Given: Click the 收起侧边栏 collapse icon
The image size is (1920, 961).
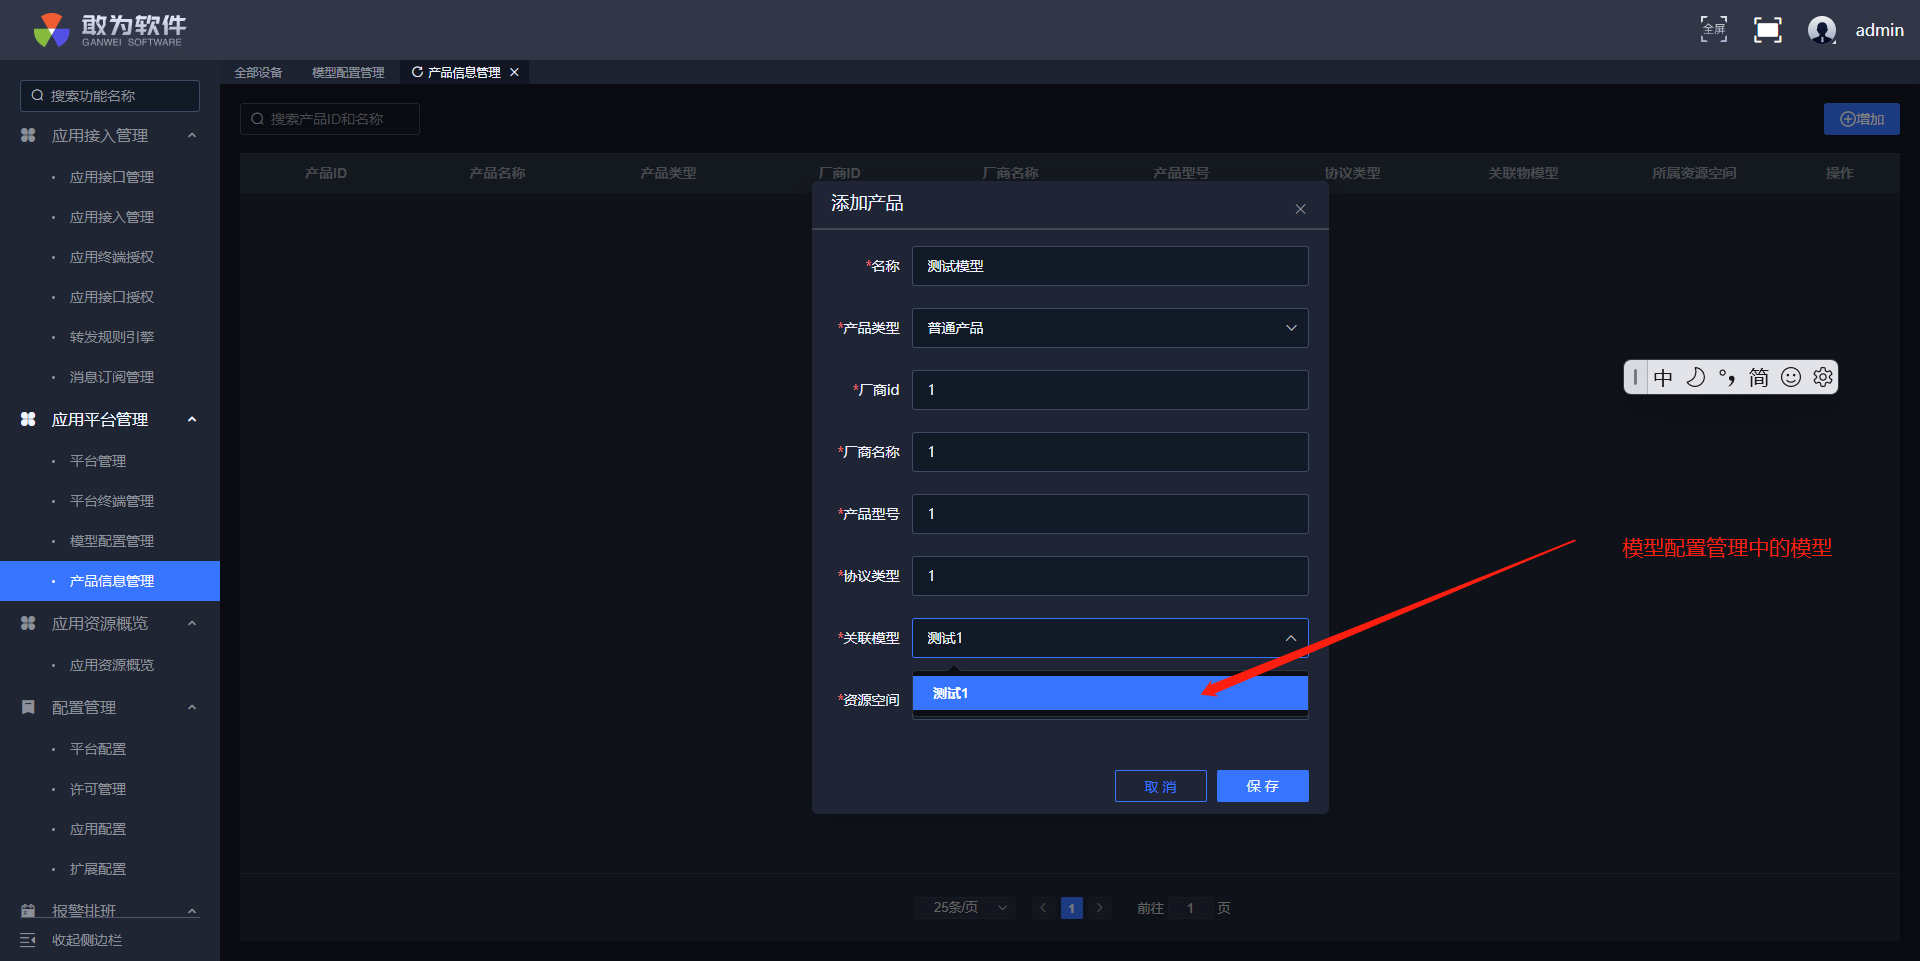Looking at the screenshot, I should pos(28,940).
